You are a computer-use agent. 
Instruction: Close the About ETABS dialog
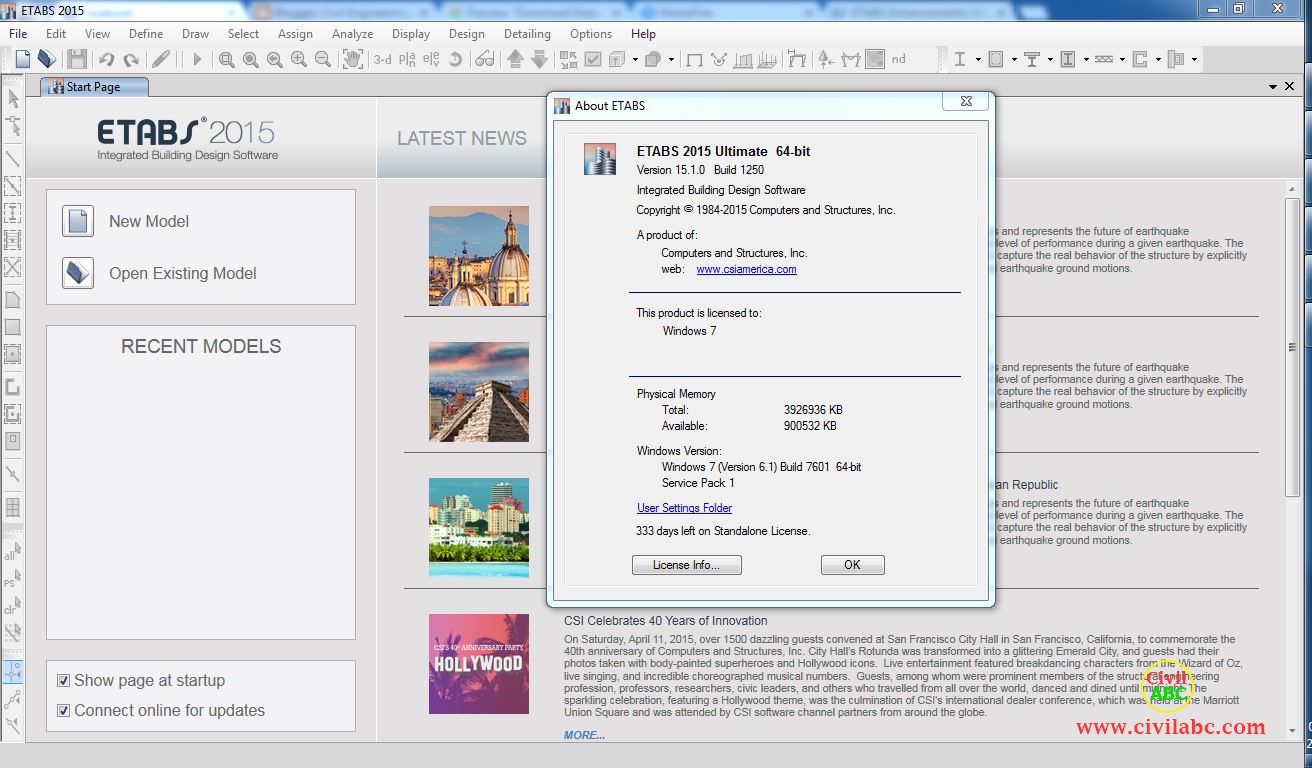click(965, 101)
